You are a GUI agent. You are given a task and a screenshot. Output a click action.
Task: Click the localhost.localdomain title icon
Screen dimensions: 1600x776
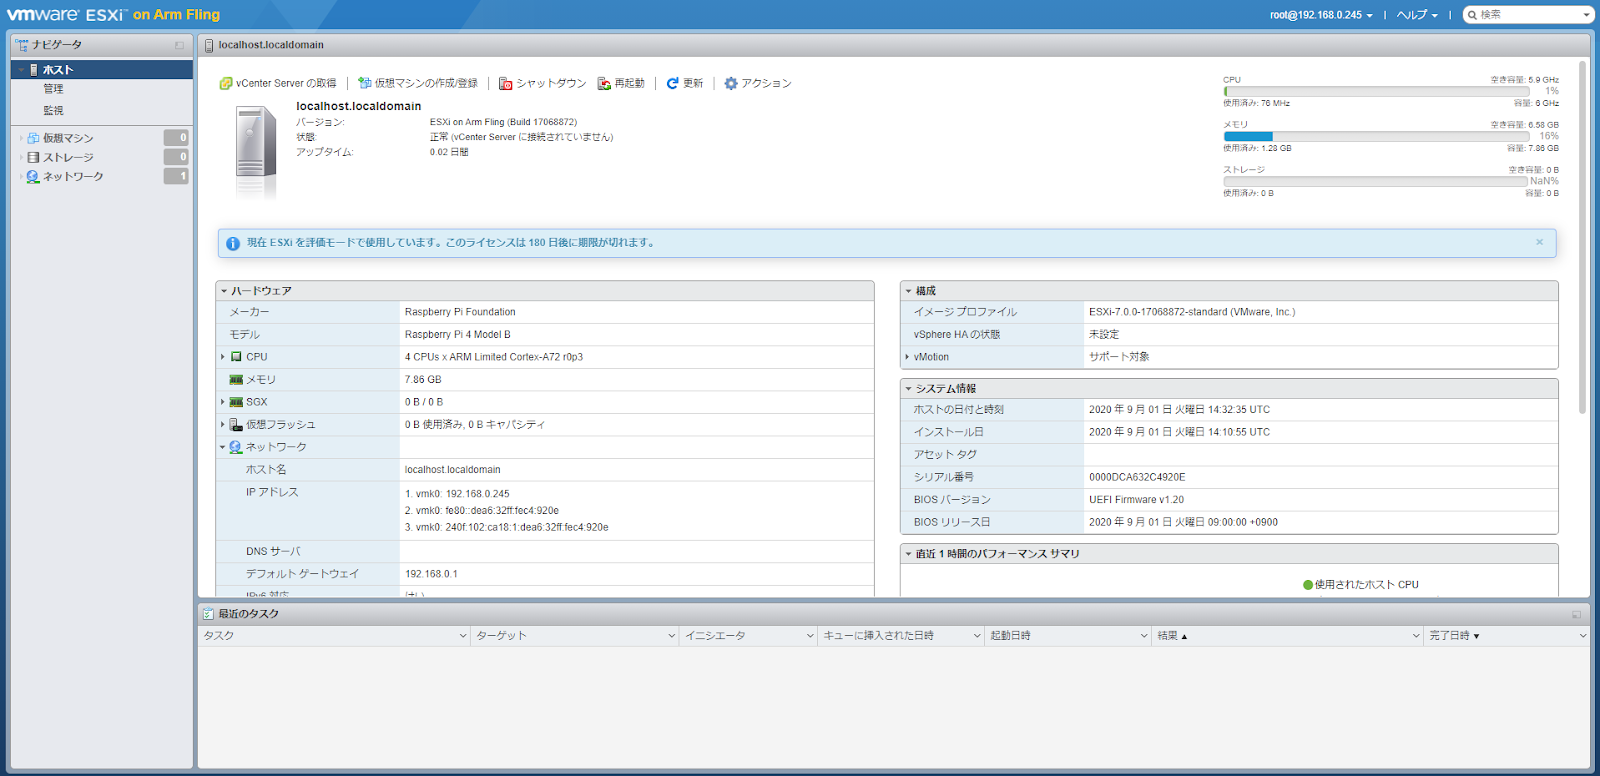[209, 45]
